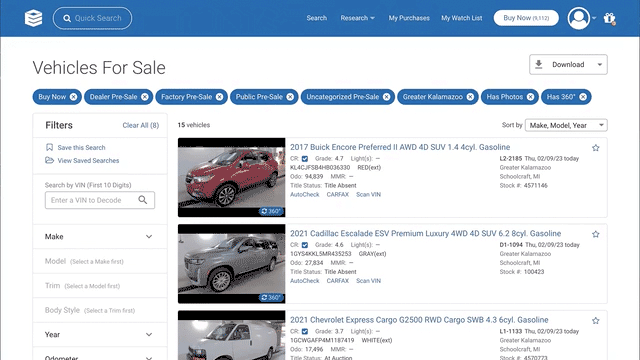Open 2021 Cadillac Escalade ESV listing title

coord(425,233)
